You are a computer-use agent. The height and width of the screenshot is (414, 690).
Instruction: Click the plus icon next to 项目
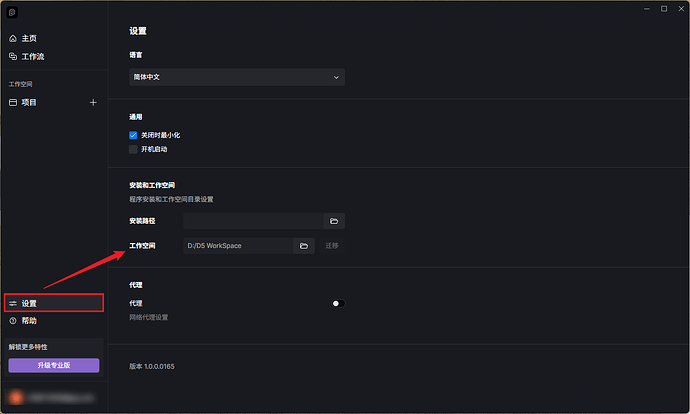pyautogui.click(x=93, y=102)
